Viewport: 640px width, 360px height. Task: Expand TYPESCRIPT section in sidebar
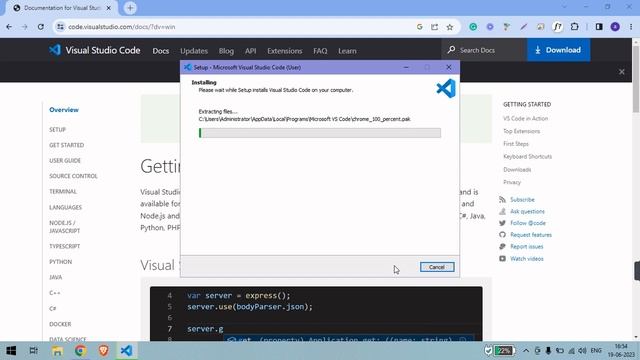[x=64, y=246]
